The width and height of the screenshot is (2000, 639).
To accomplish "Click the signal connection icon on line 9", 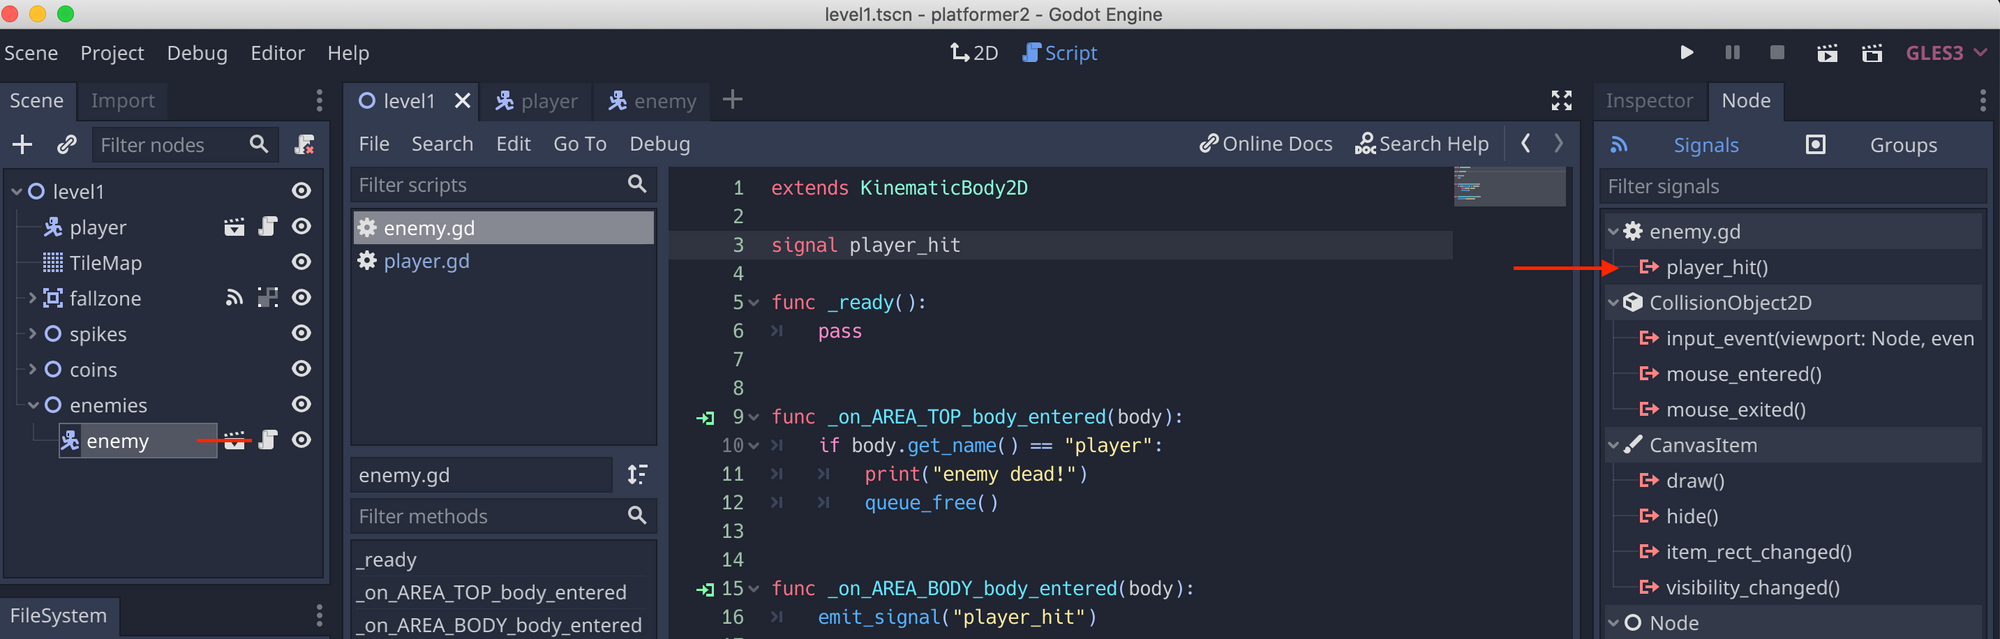I will tap(705, 417).
